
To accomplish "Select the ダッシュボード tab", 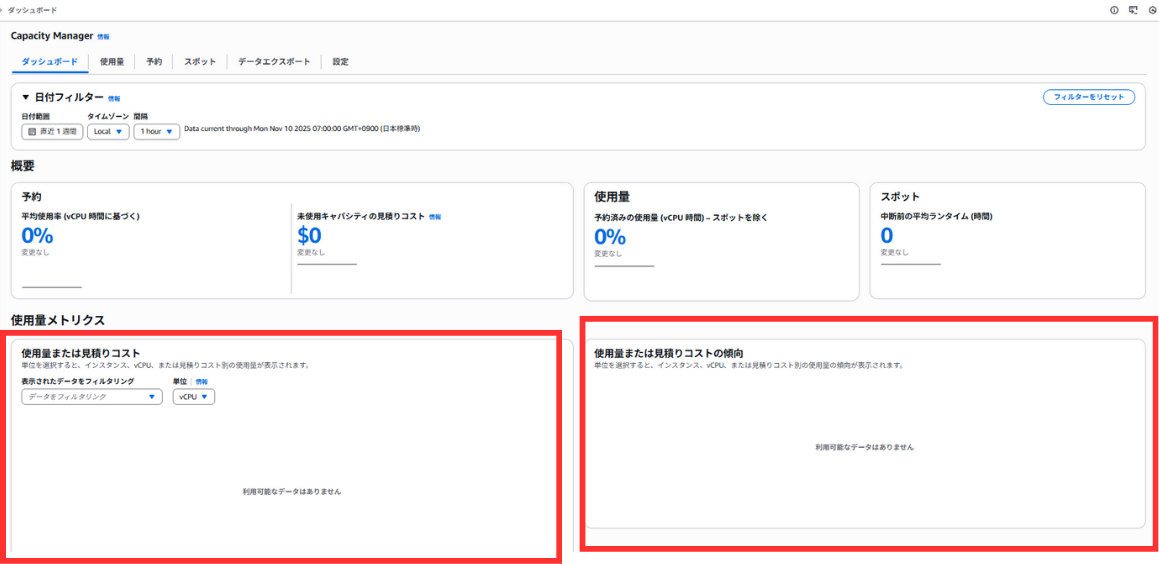I will (x=50, y=62).
